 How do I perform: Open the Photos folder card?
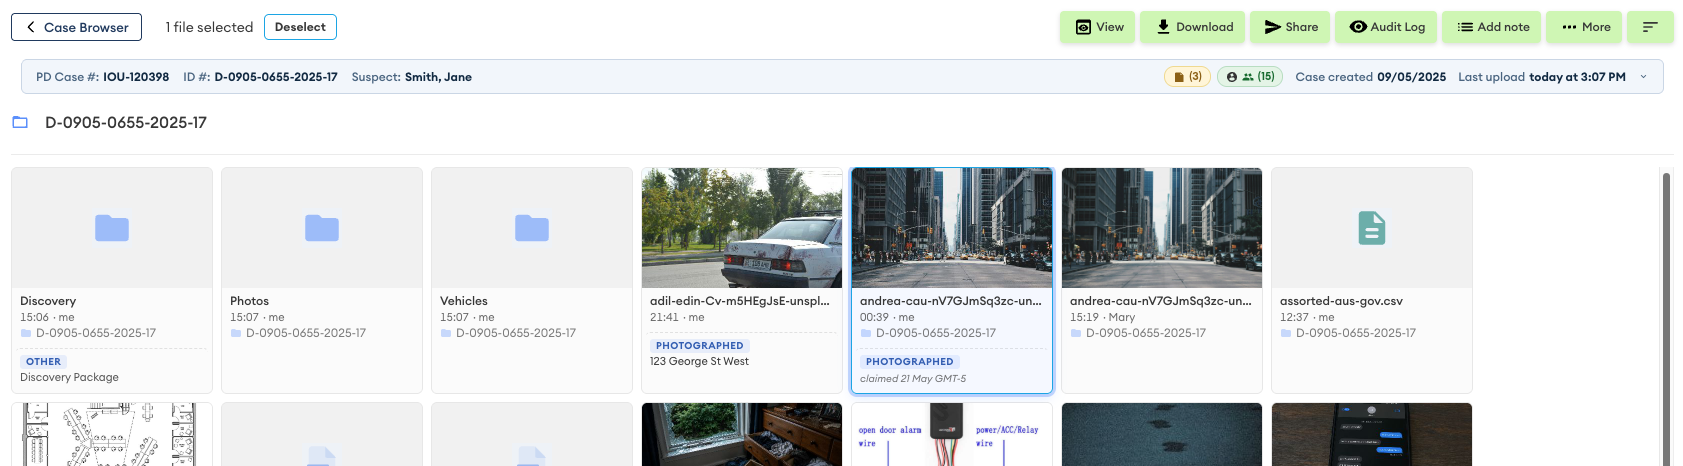[322, 280]
